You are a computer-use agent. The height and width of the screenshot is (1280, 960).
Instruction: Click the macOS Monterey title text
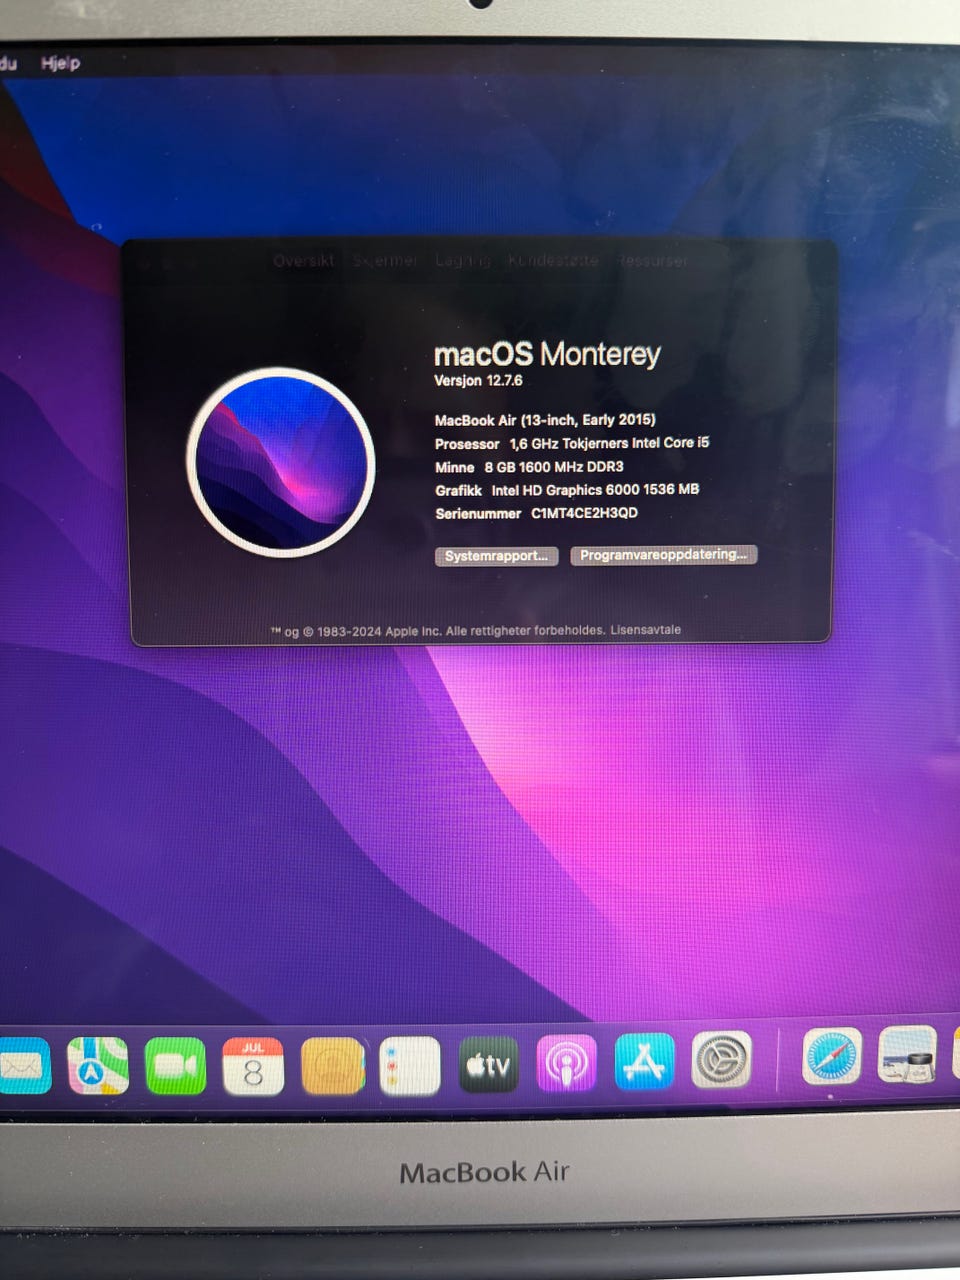[x=547, y=354]
